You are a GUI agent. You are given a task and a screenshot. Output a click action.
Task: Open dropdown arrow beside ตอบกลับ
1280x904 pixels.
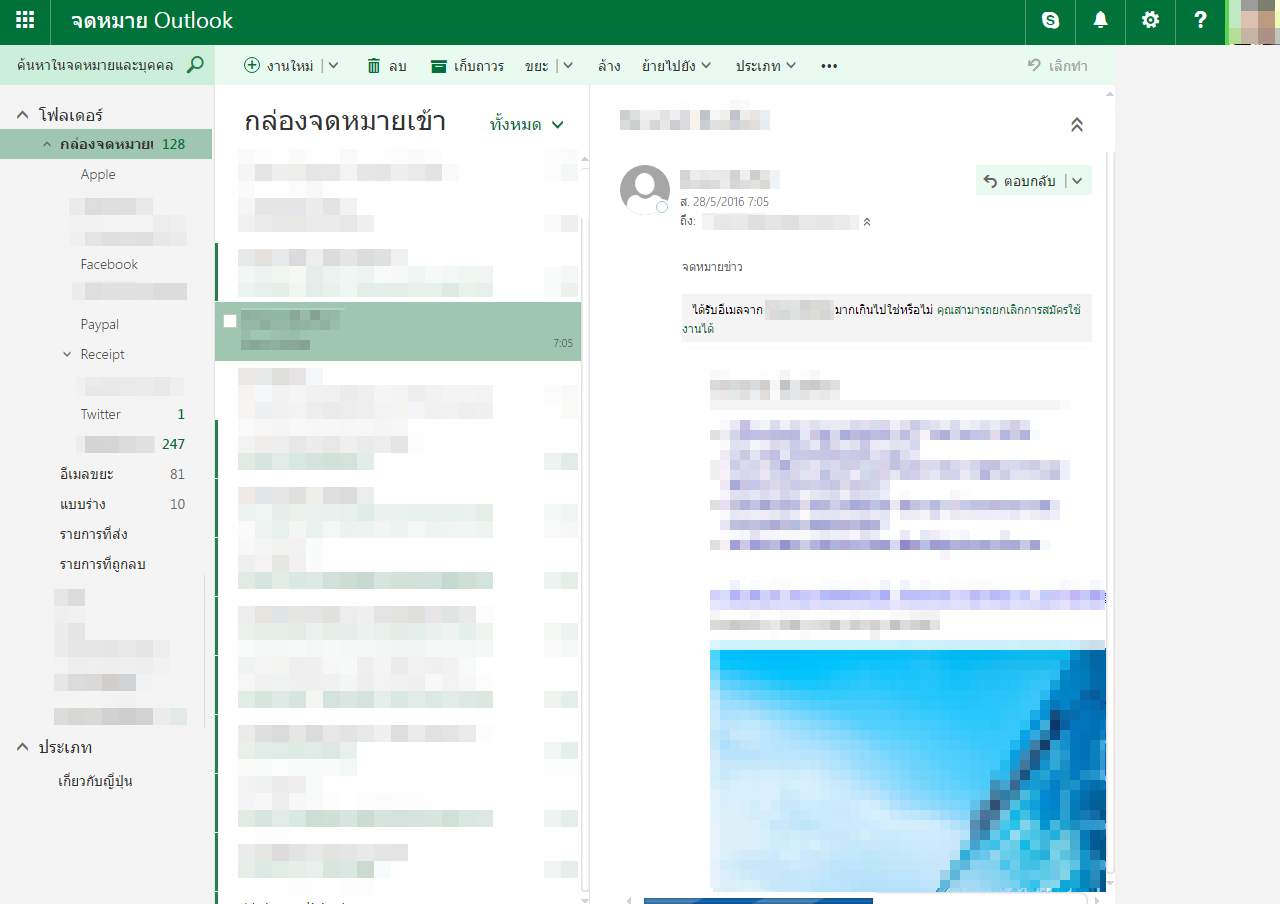1078,181
